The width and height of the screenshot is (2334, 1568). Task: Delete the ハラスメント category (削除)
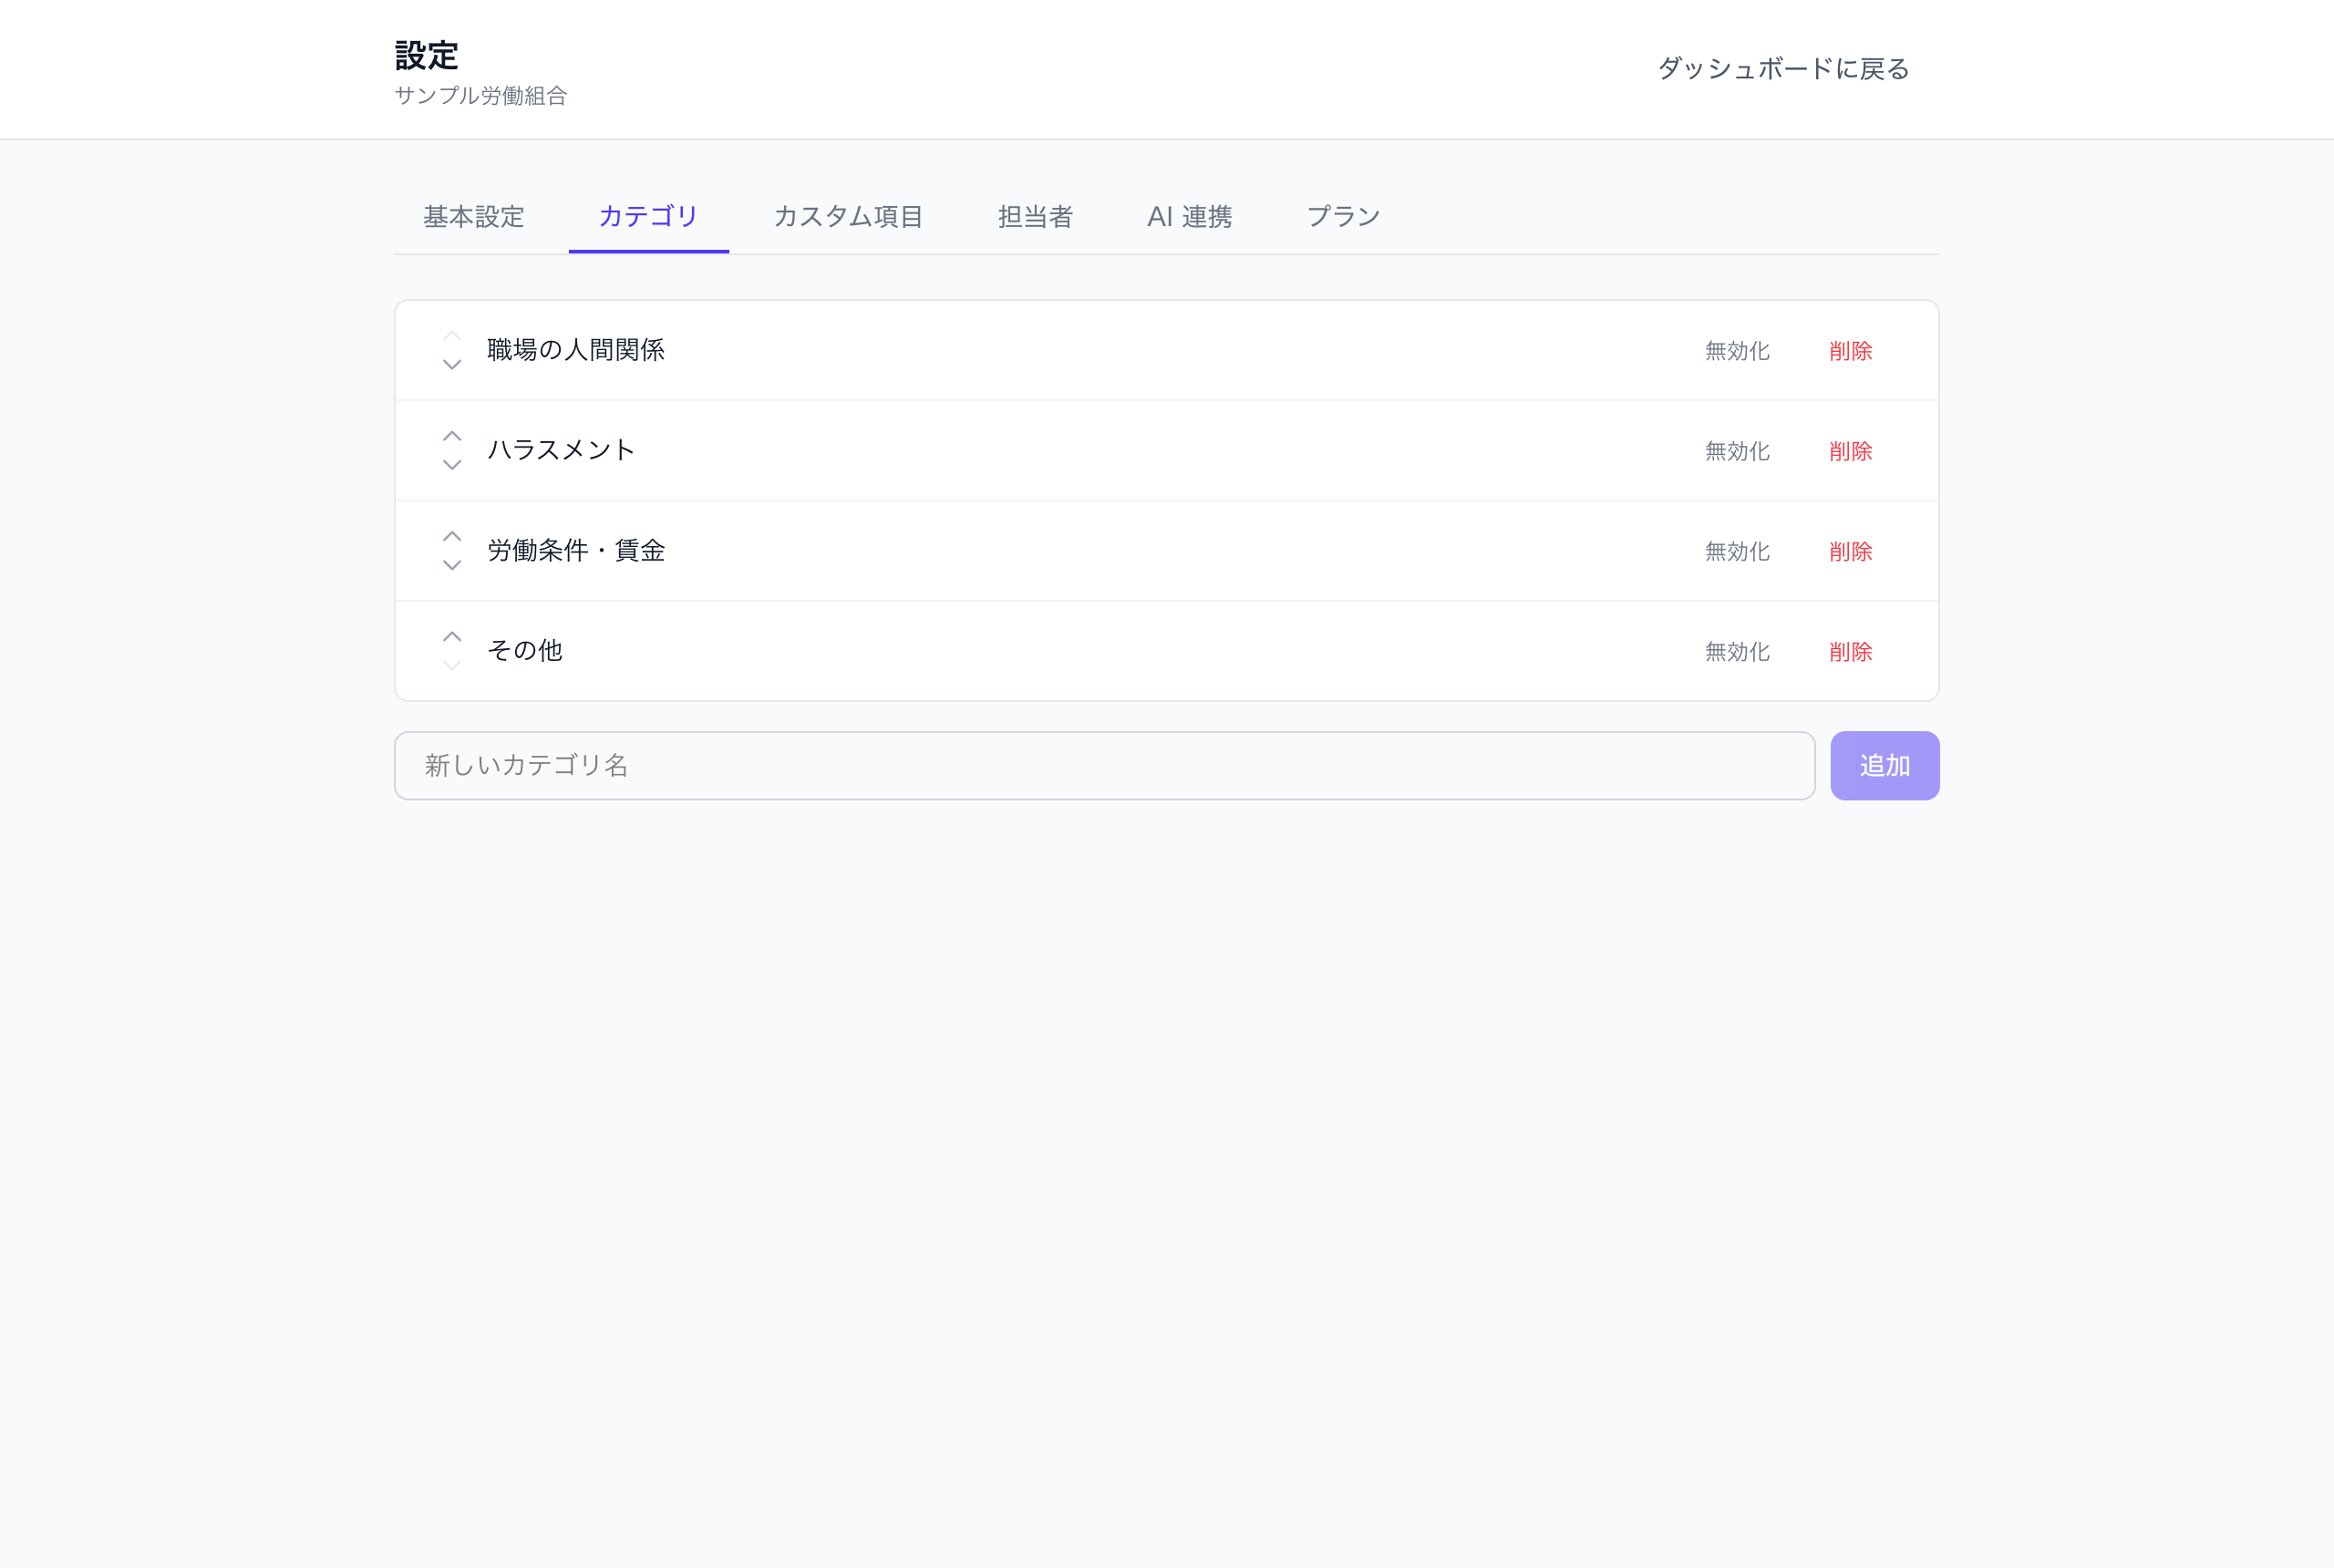[1850, 451]
